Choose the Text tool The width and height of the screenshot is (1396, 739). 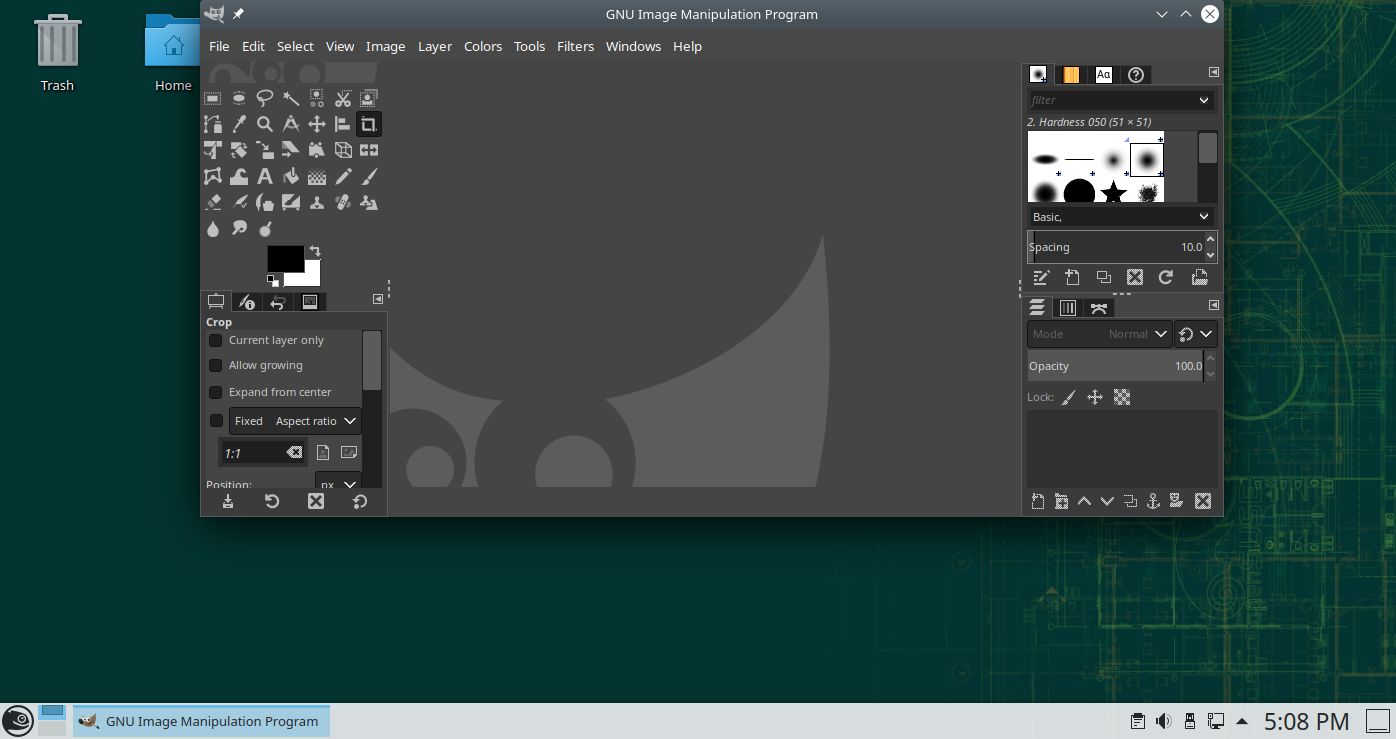tap(265, 177)
